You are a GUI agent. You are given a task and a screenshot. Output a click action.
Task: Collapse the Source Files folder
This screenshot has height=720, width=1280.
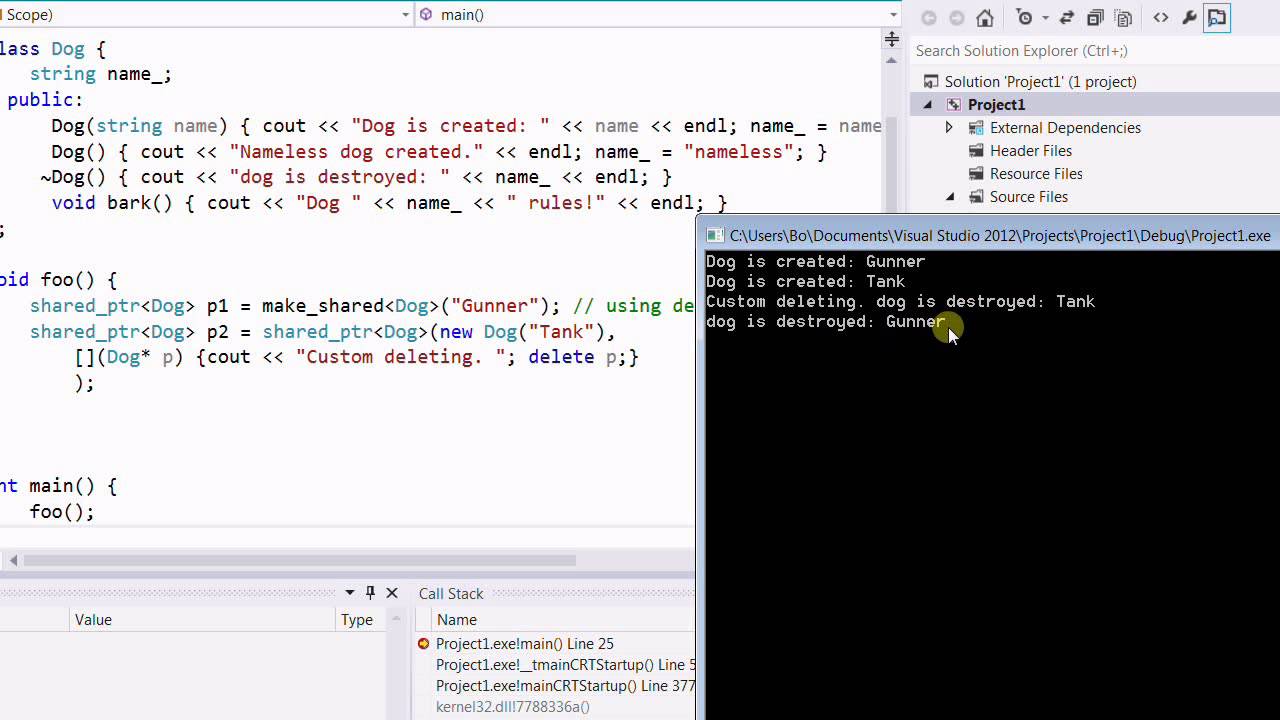(950, 197)
